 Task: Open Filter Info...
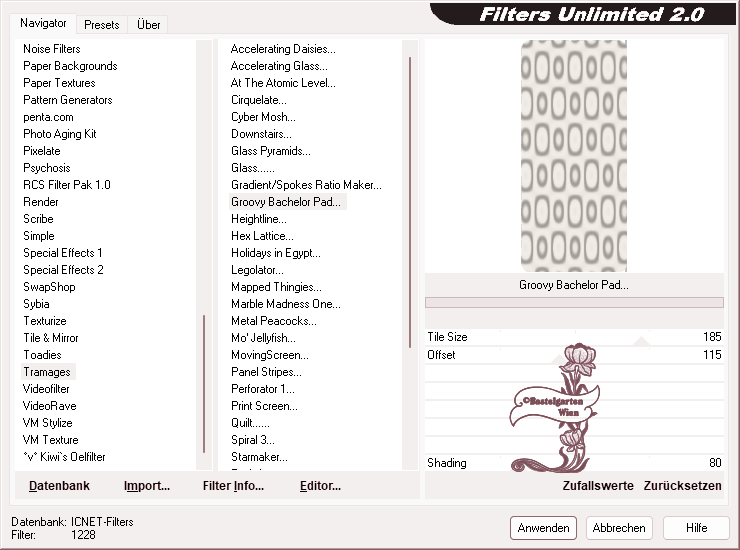click(x=233, y=486)
